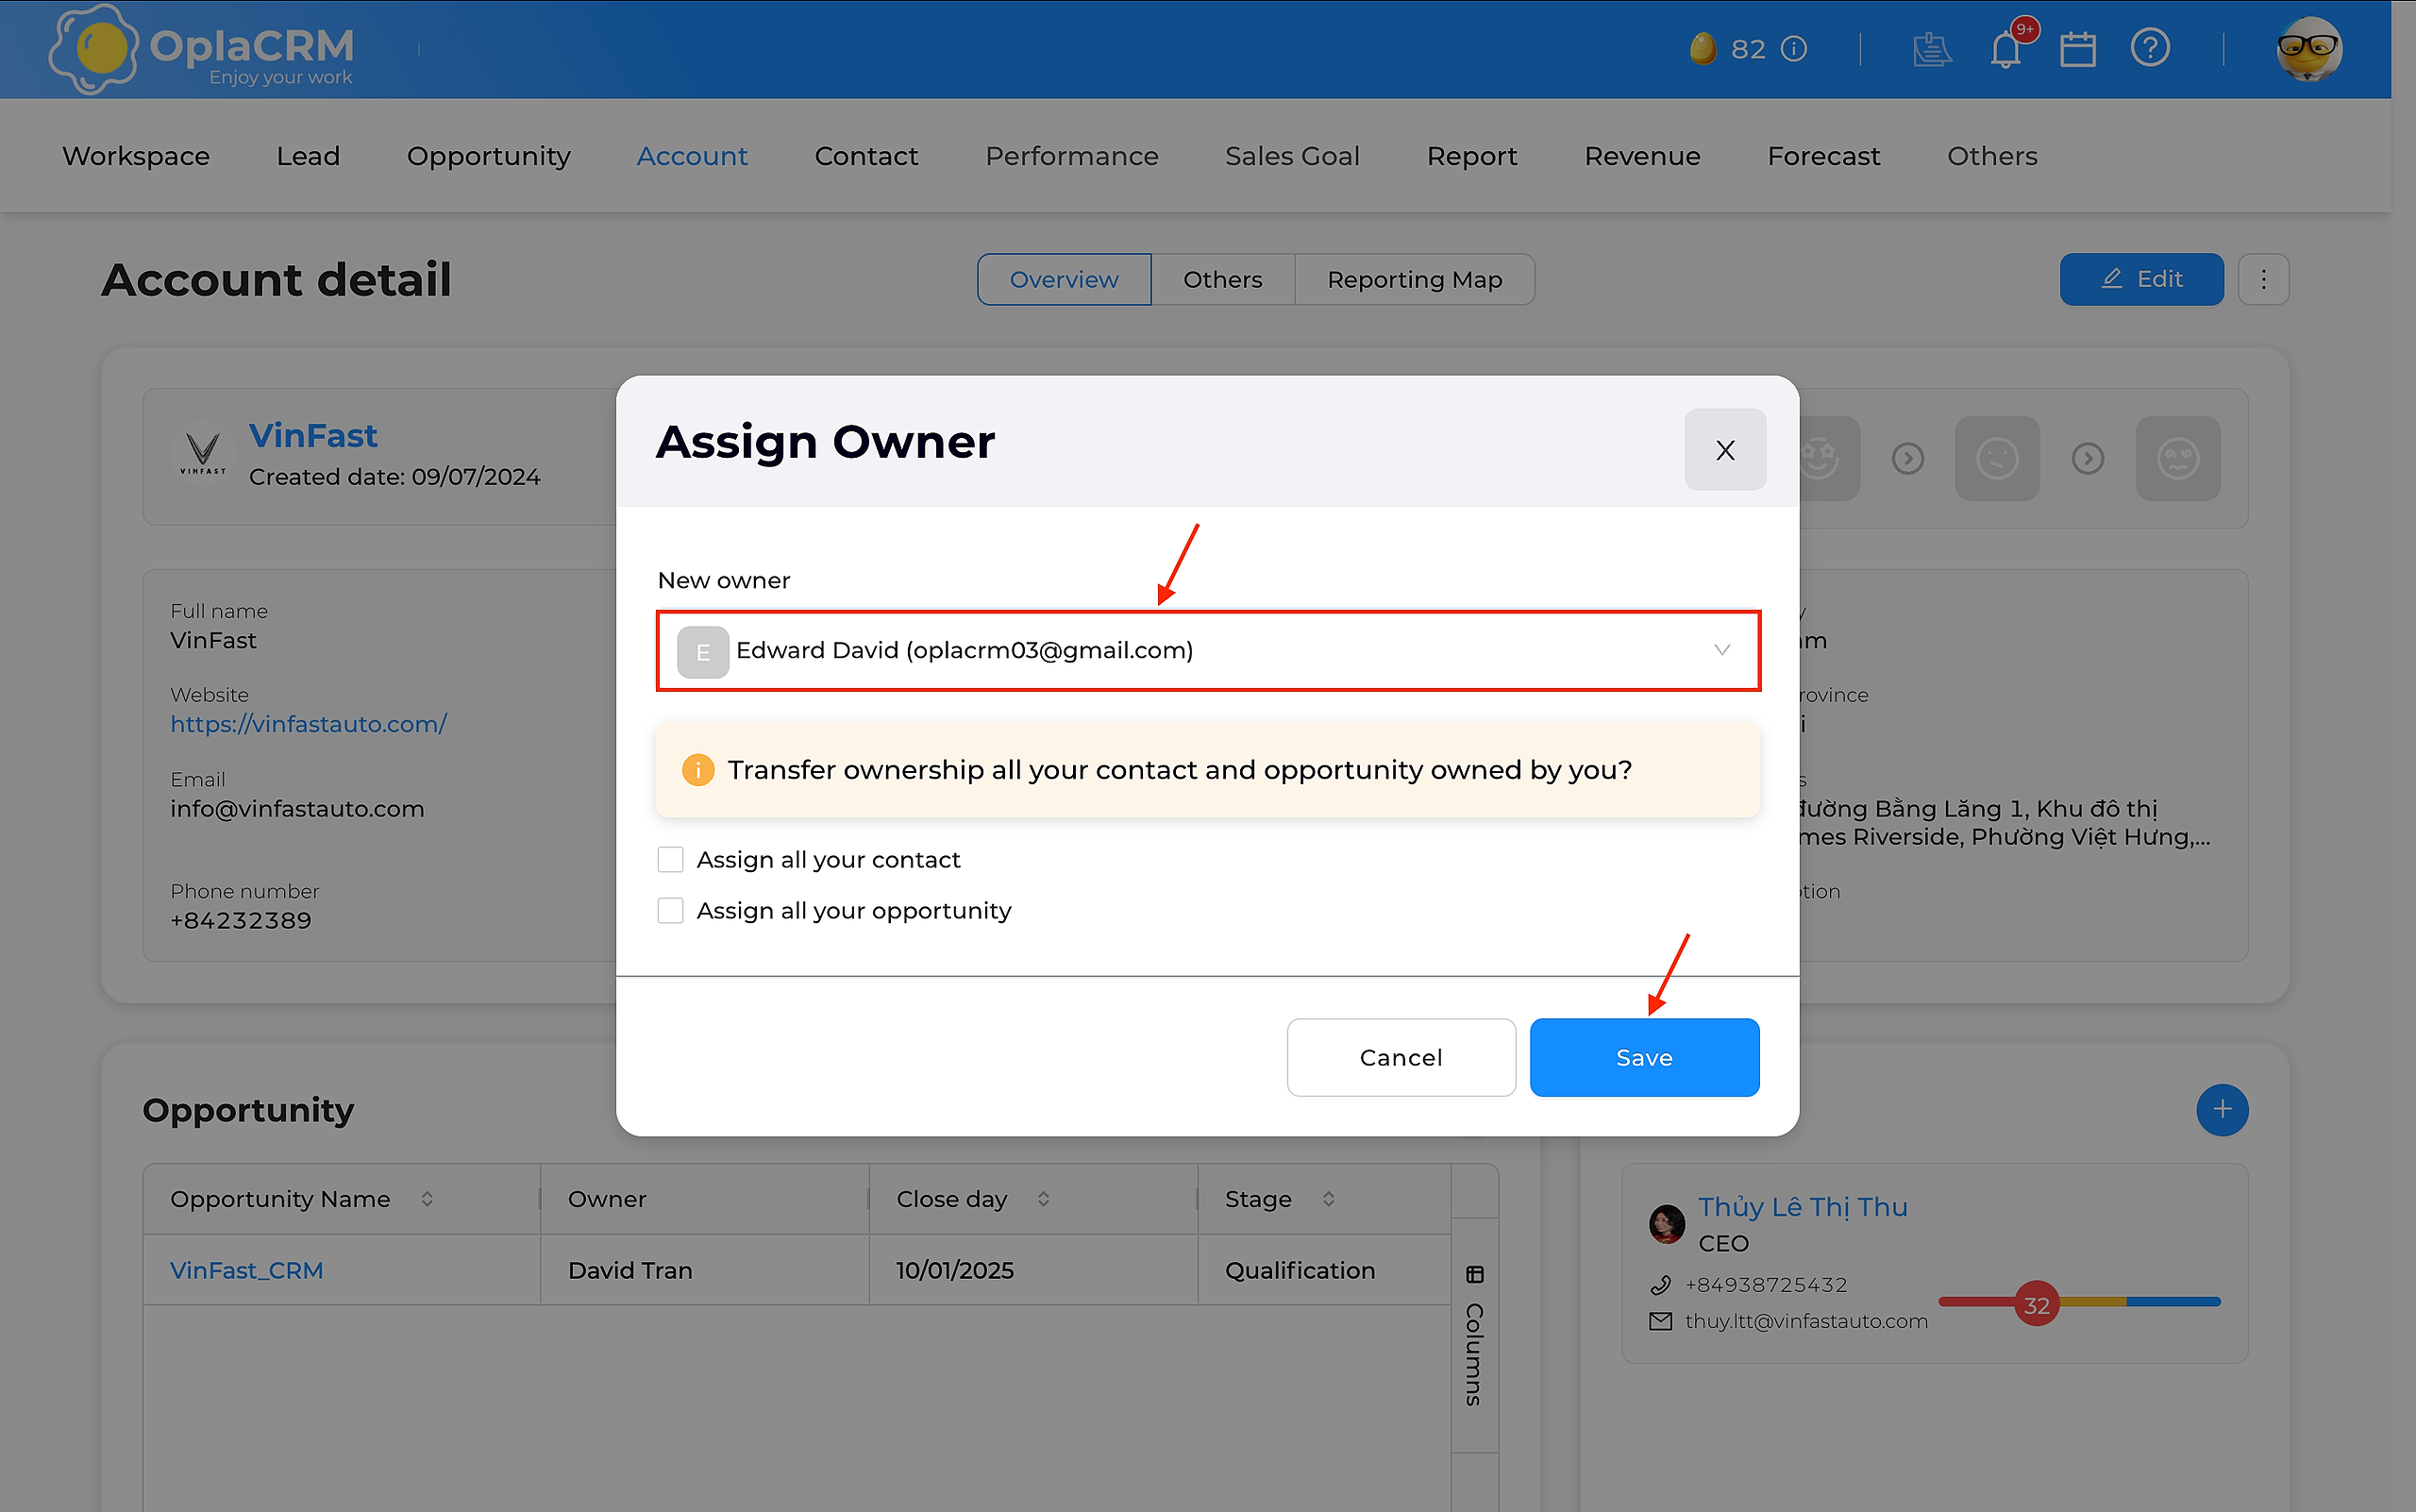Select the Overview tab
2416x1512 pixels.
1064,279
